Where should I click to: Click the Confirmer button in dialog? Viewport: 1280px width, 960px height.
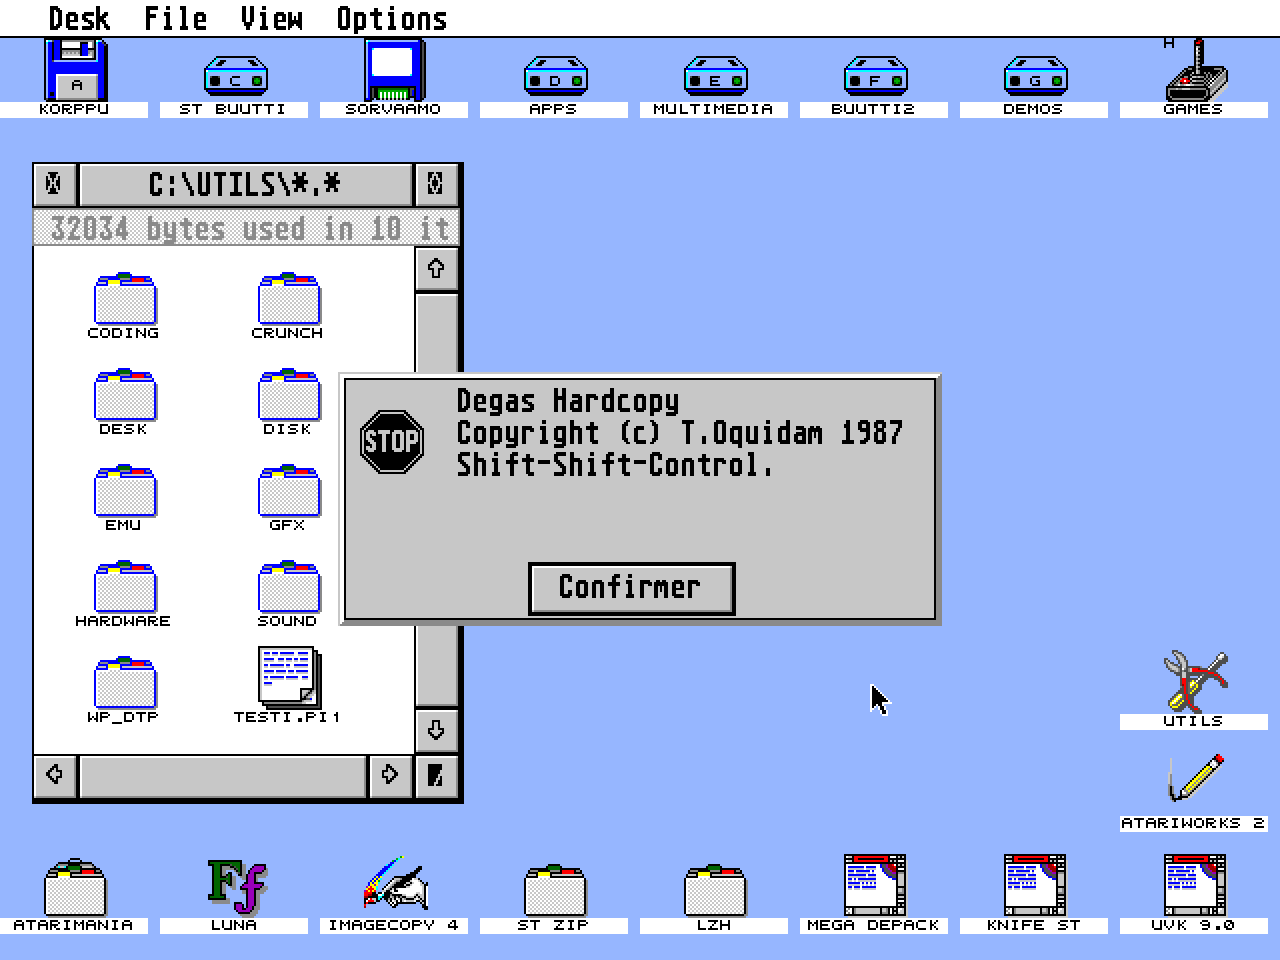(631, 588)
